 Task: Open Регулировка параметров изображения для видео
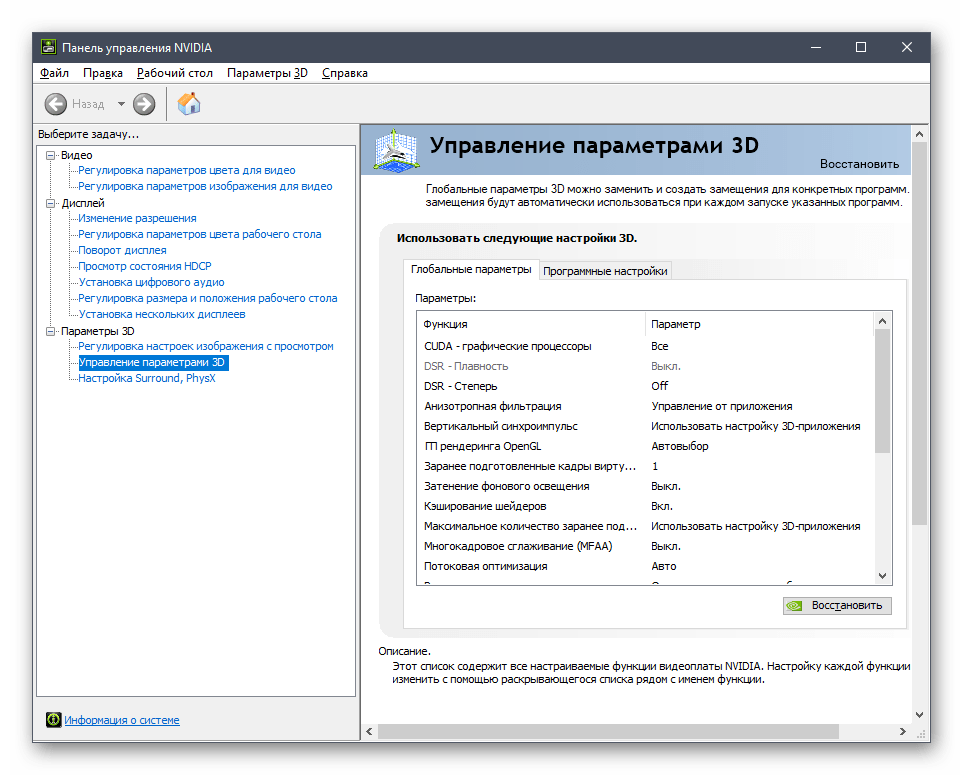[205, 186]
